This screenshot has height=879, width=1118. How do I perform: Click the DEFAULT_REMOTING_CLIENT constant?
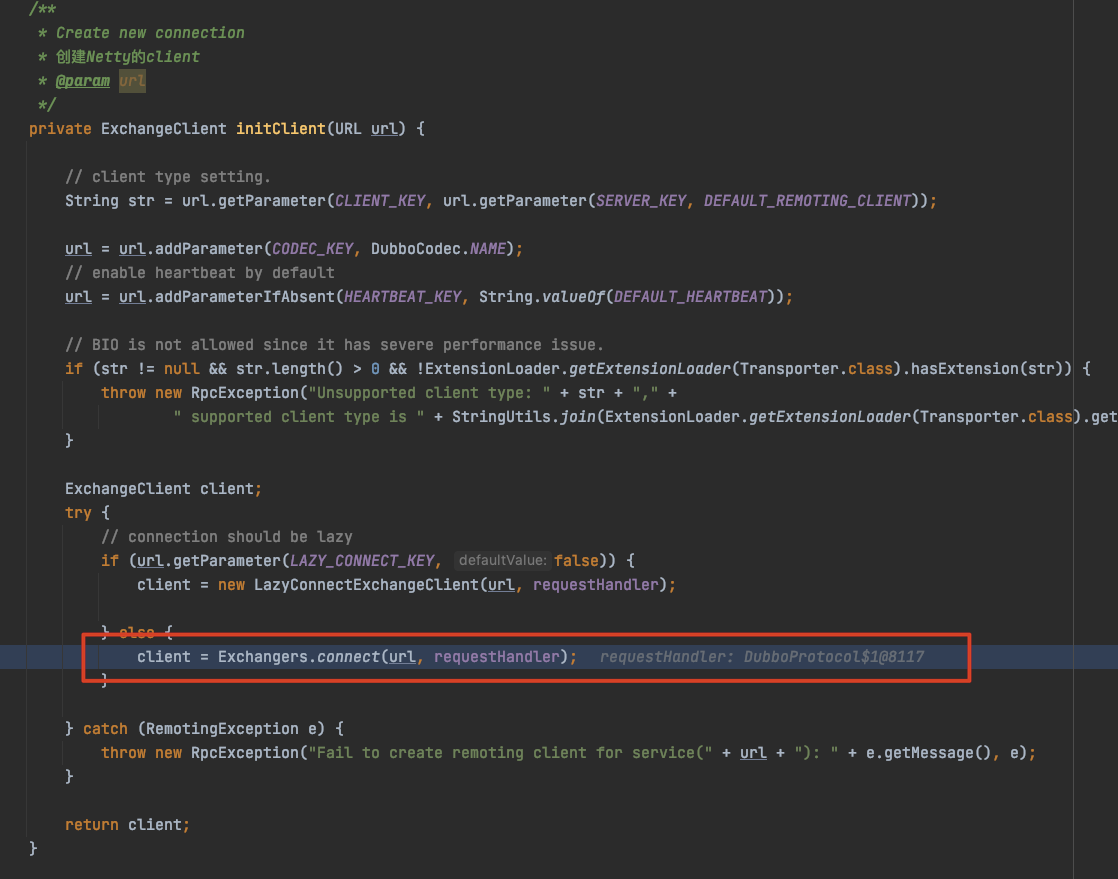coord(807,201)
